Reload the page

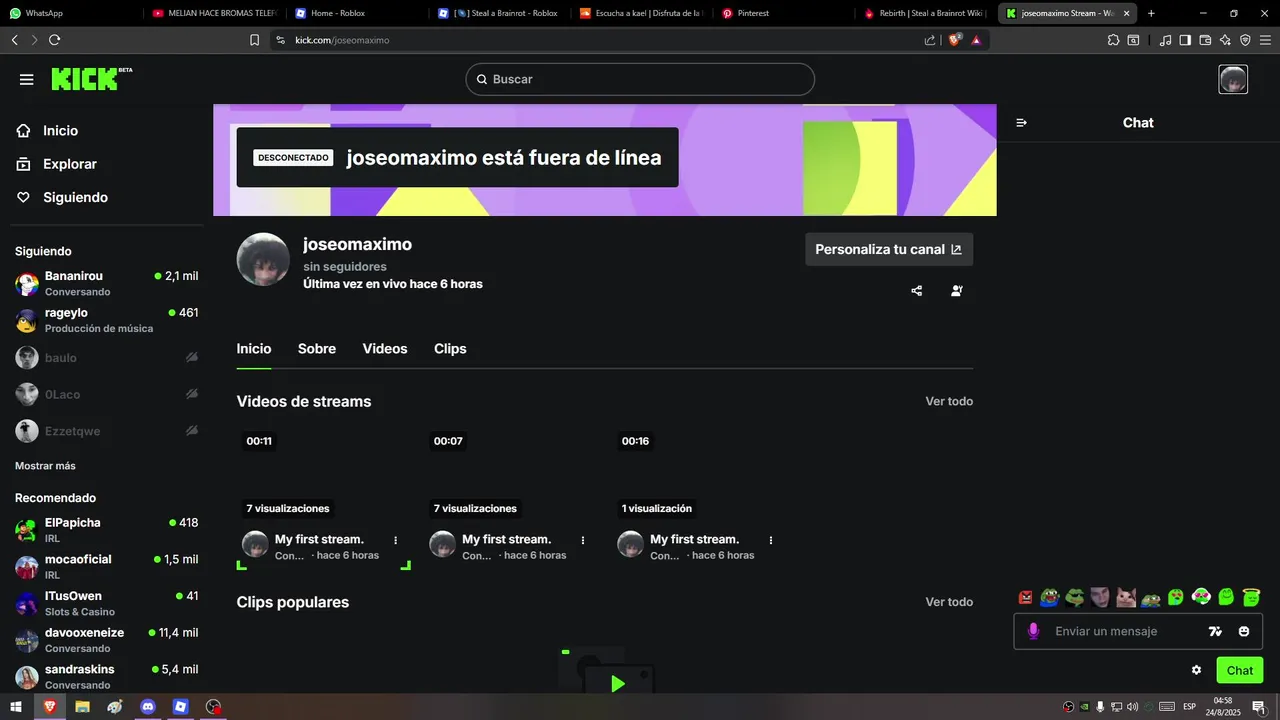click(54, 40)
